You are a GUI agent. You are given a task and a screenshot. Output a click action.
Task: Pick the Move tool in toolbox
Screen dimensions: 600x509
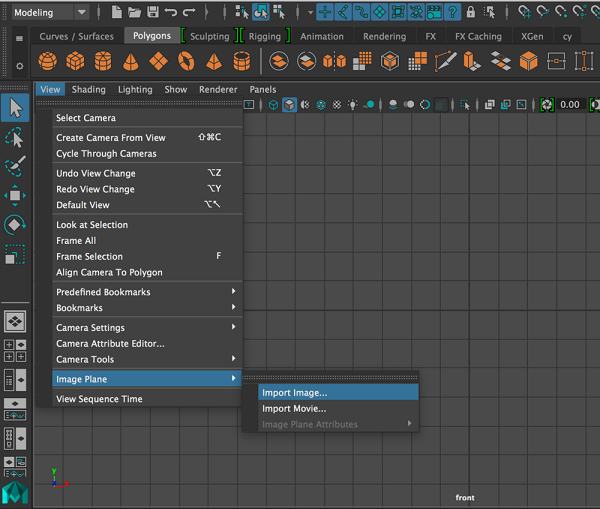15,196
